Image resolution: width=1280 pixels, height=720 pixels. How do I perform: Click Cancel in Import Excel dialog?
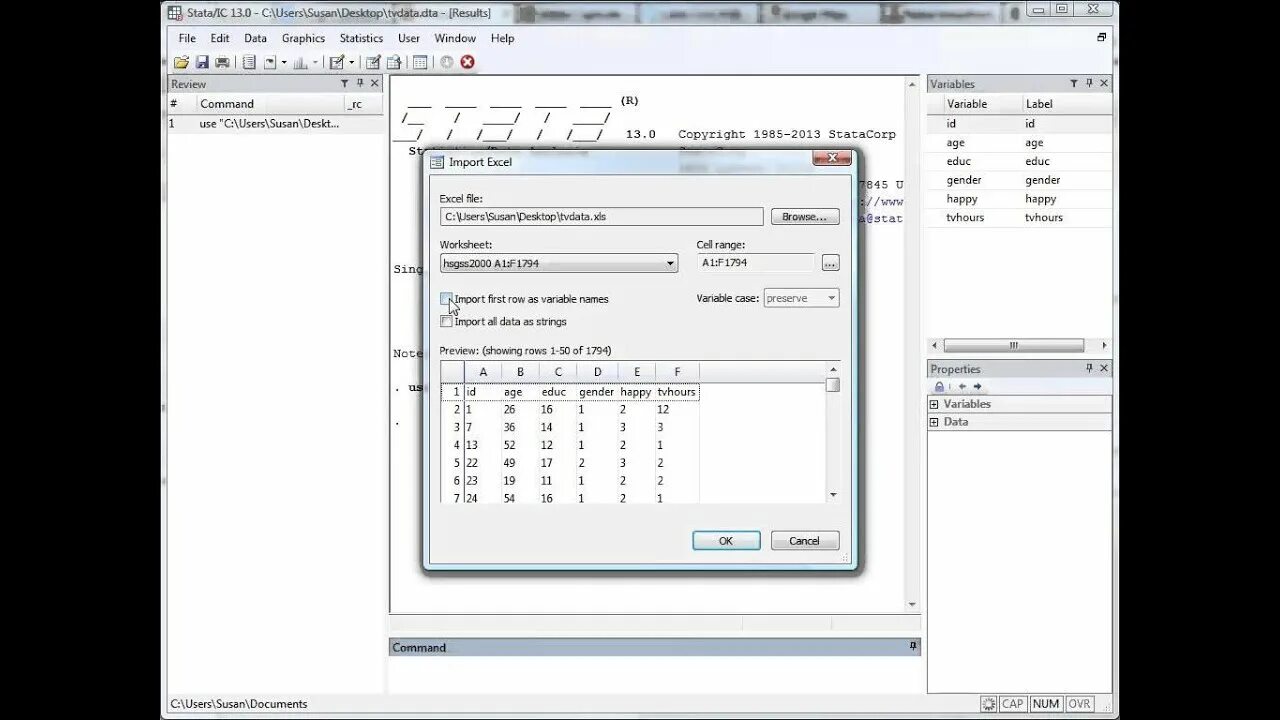(804, 540)
